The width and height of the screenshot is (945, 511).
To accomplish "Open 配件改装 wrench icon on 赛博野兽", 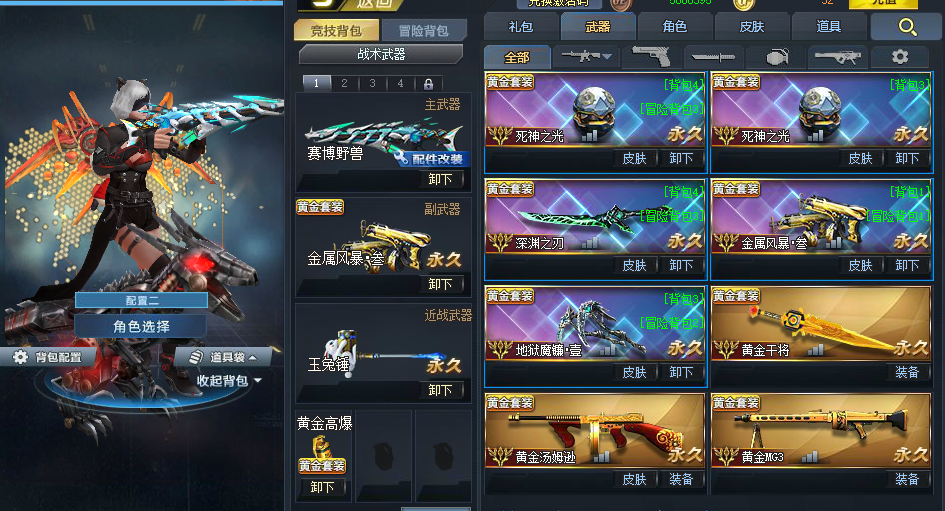I will pos(402,159).
